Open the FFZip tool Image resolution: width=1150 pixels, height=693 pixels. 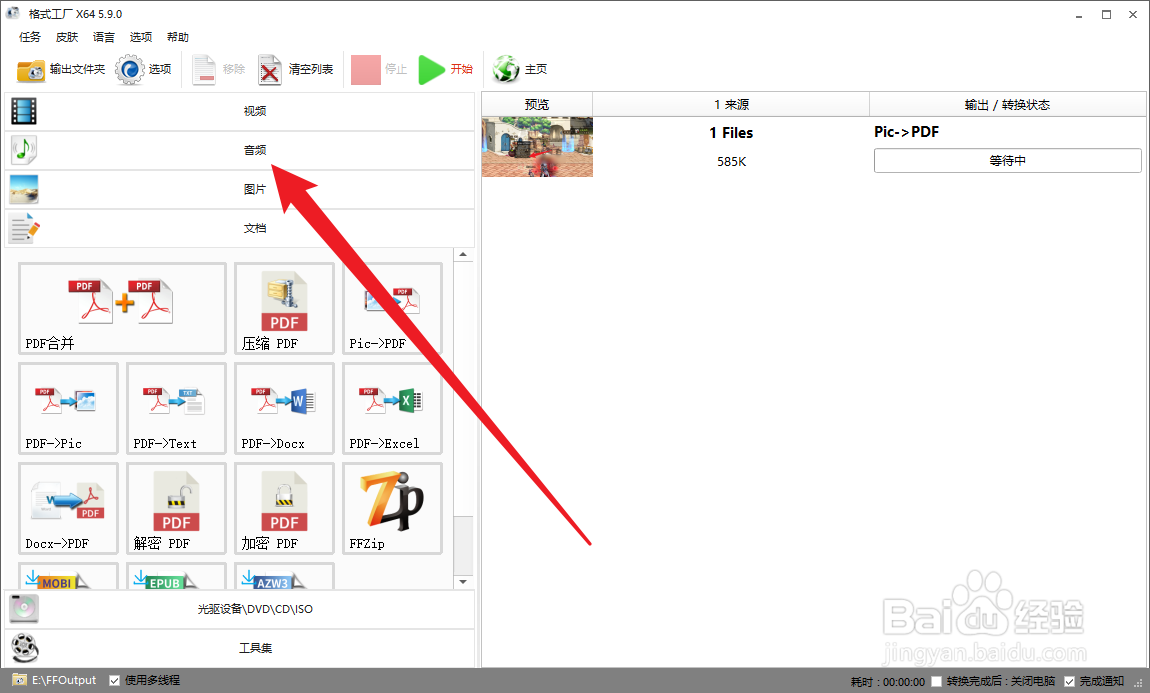pos(392,508)
